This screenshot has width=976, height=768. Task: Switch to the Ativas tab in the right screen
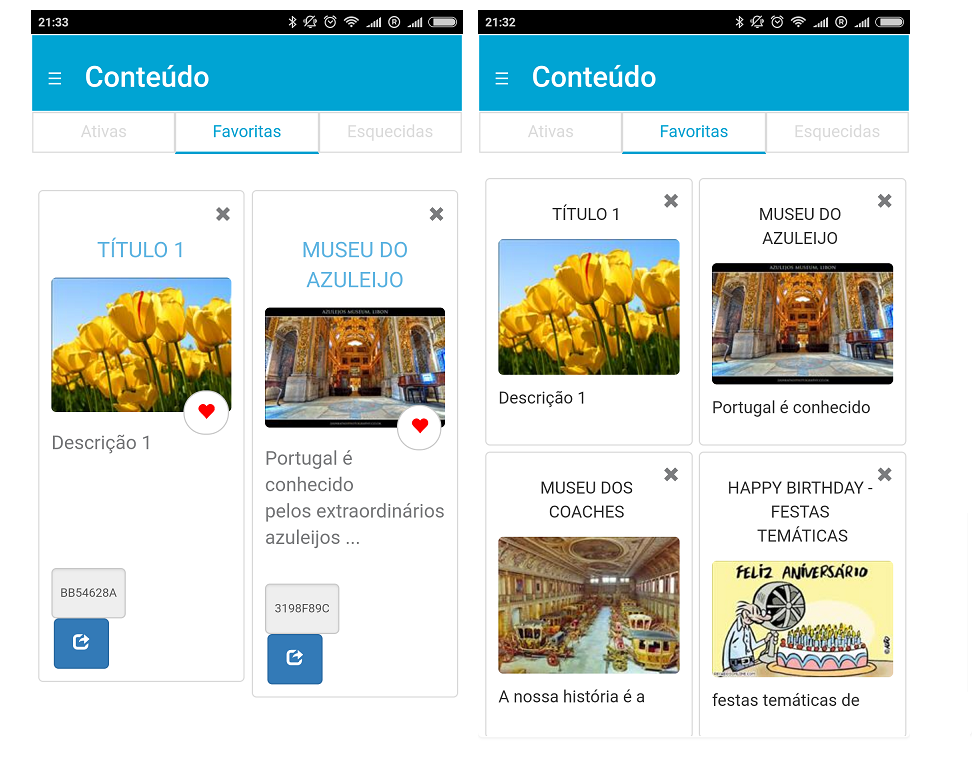coord(551,132)
